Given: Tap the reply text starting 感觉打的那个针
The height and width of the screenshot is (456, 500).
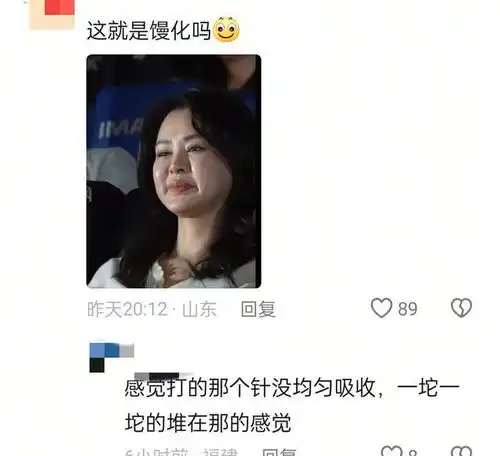Looking at the screenshot, I should (292, 405).
